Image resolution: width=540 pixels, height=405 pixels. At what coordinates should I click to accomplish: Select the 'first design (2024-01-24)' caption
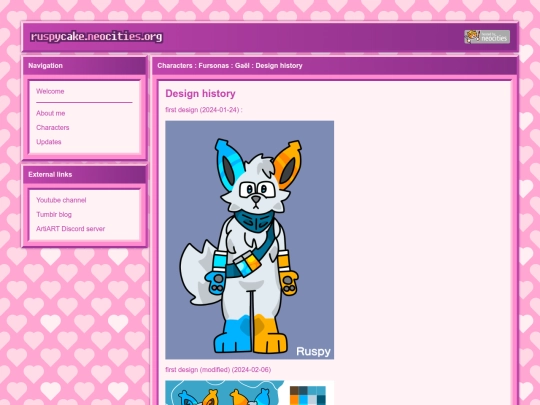coord(204,110)
